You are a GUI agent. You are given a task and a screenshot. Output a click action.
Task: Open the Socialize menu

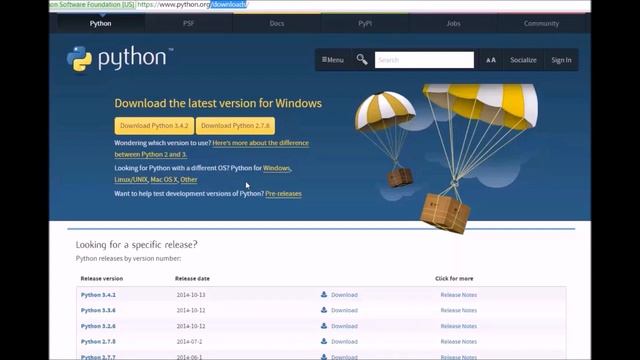(523, 60)
